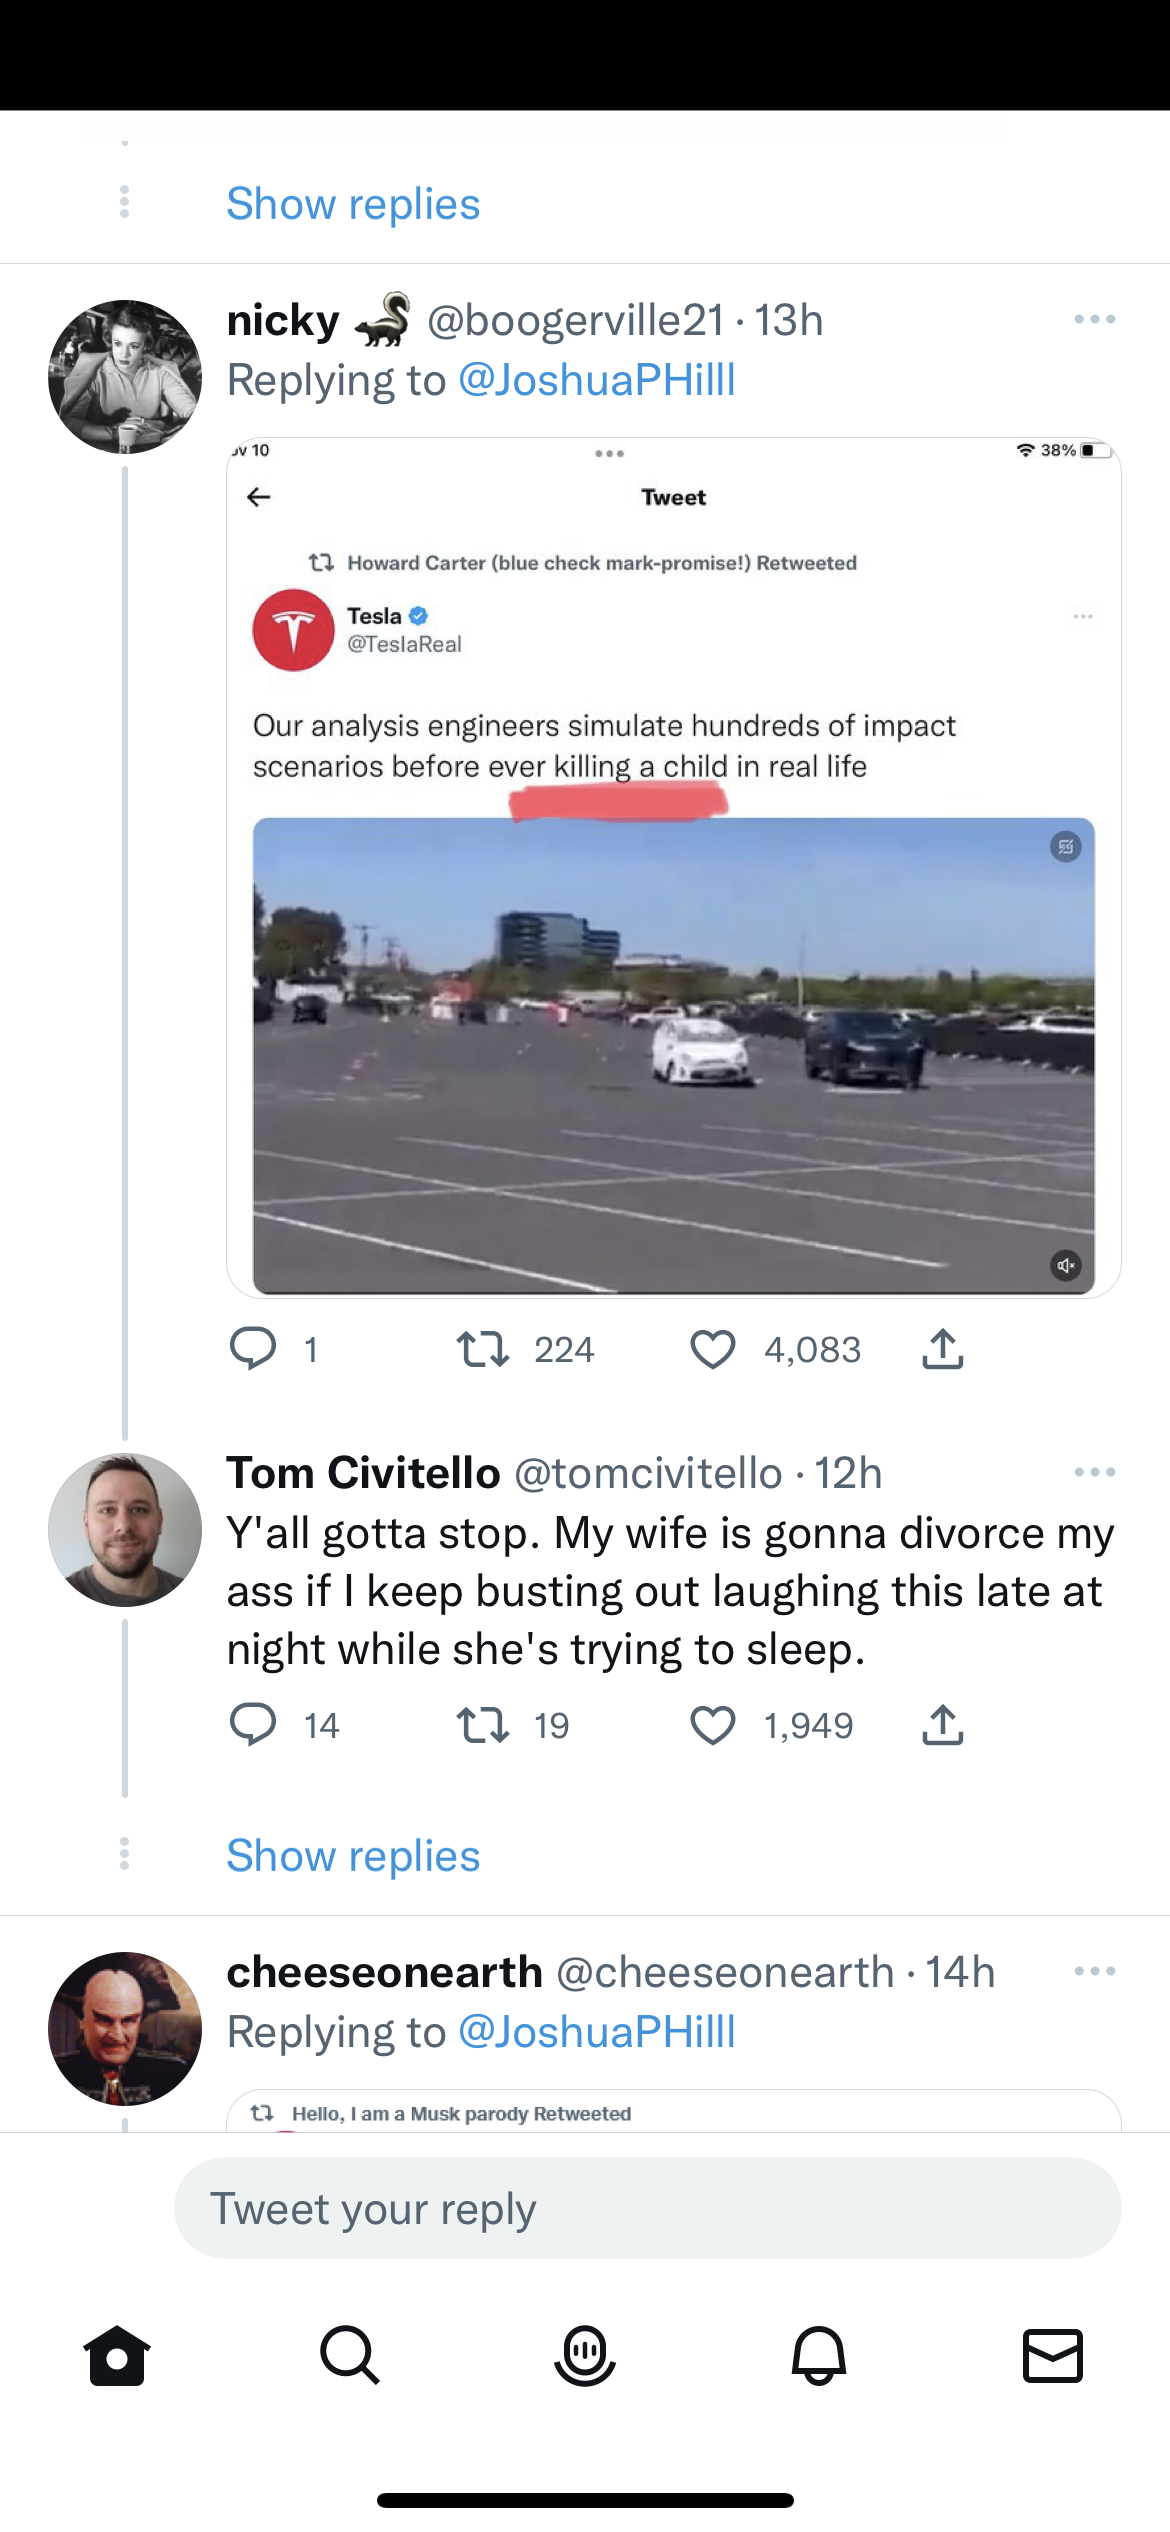Screen dimensions: 1170x2532
Task: Open more options for nicky's tweet
Action: click(x=1094, y=320)
